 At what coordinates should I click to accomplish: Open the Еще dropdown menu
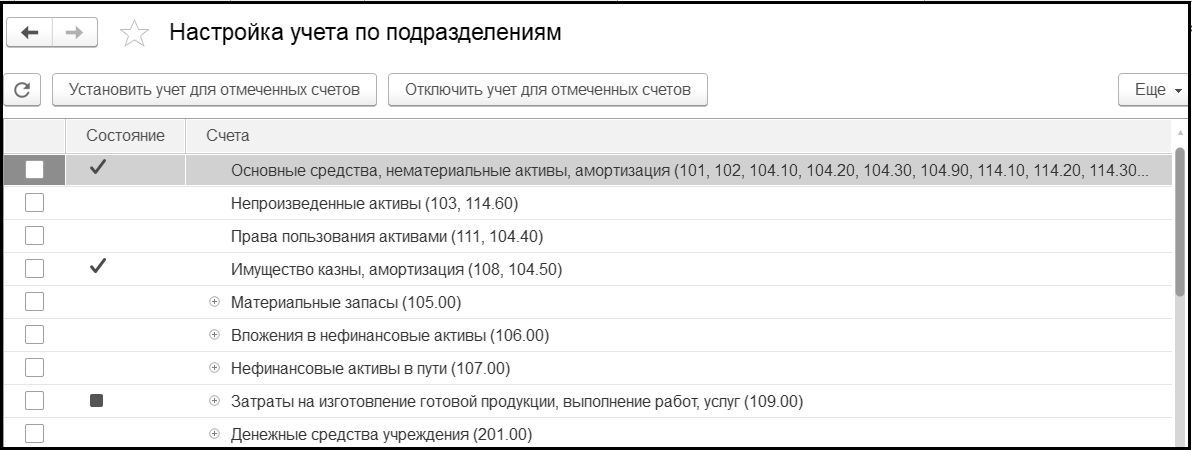coord(1157,90)
